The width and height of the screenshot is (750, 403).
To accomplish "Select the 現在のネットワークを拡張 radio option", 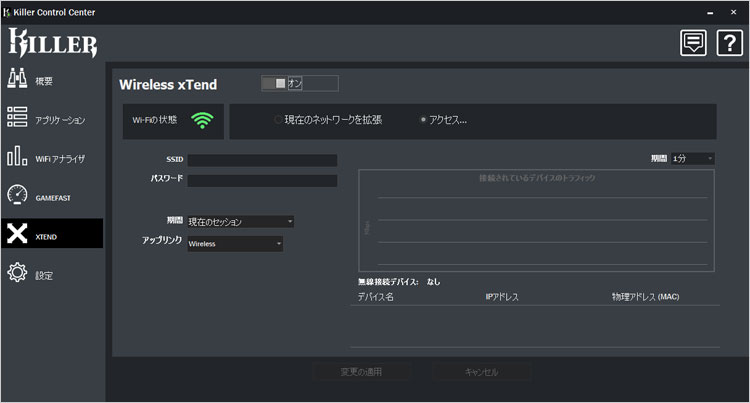I will [328, 120].
